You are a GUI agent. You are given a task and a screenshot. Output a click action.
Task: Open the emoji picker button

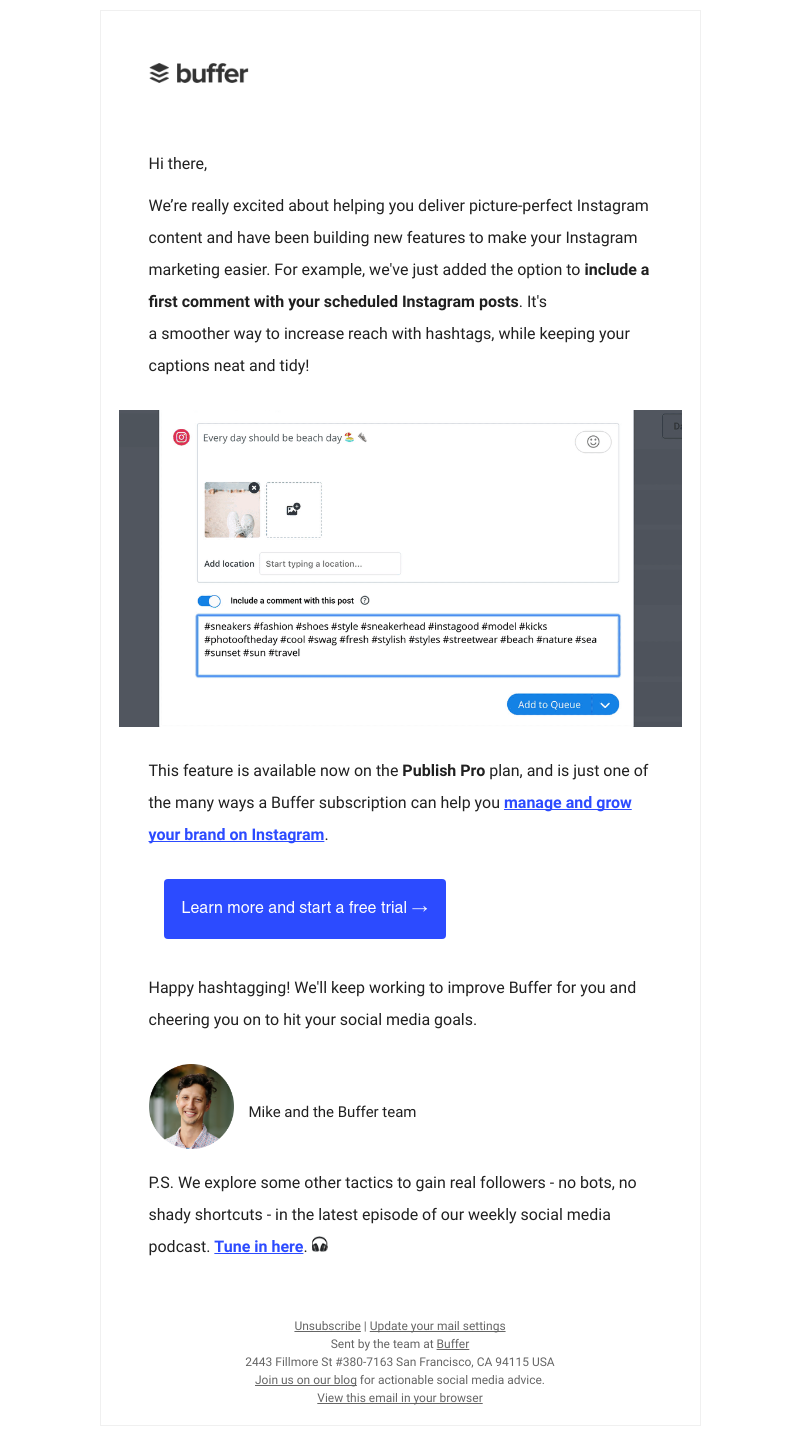(592, 441)
